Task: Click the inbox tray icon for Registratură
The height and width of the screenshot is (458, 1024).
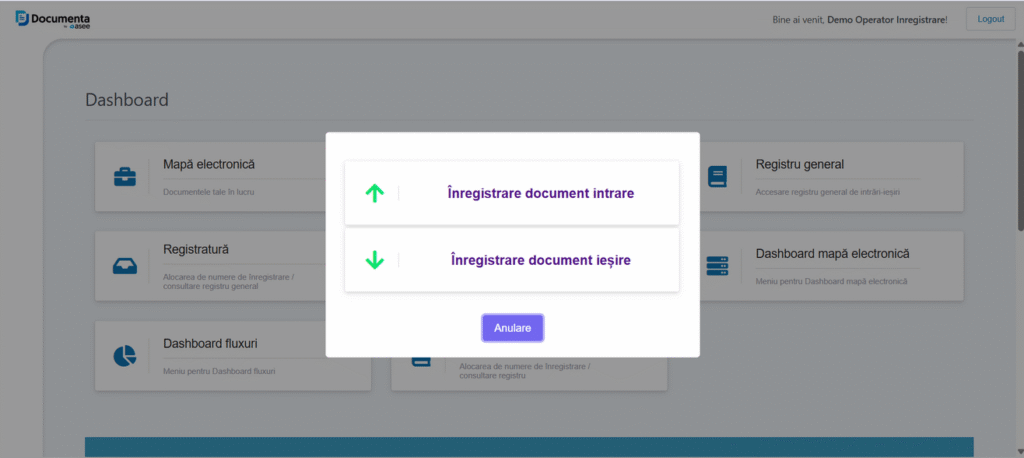Action: (x=126, y=267)
